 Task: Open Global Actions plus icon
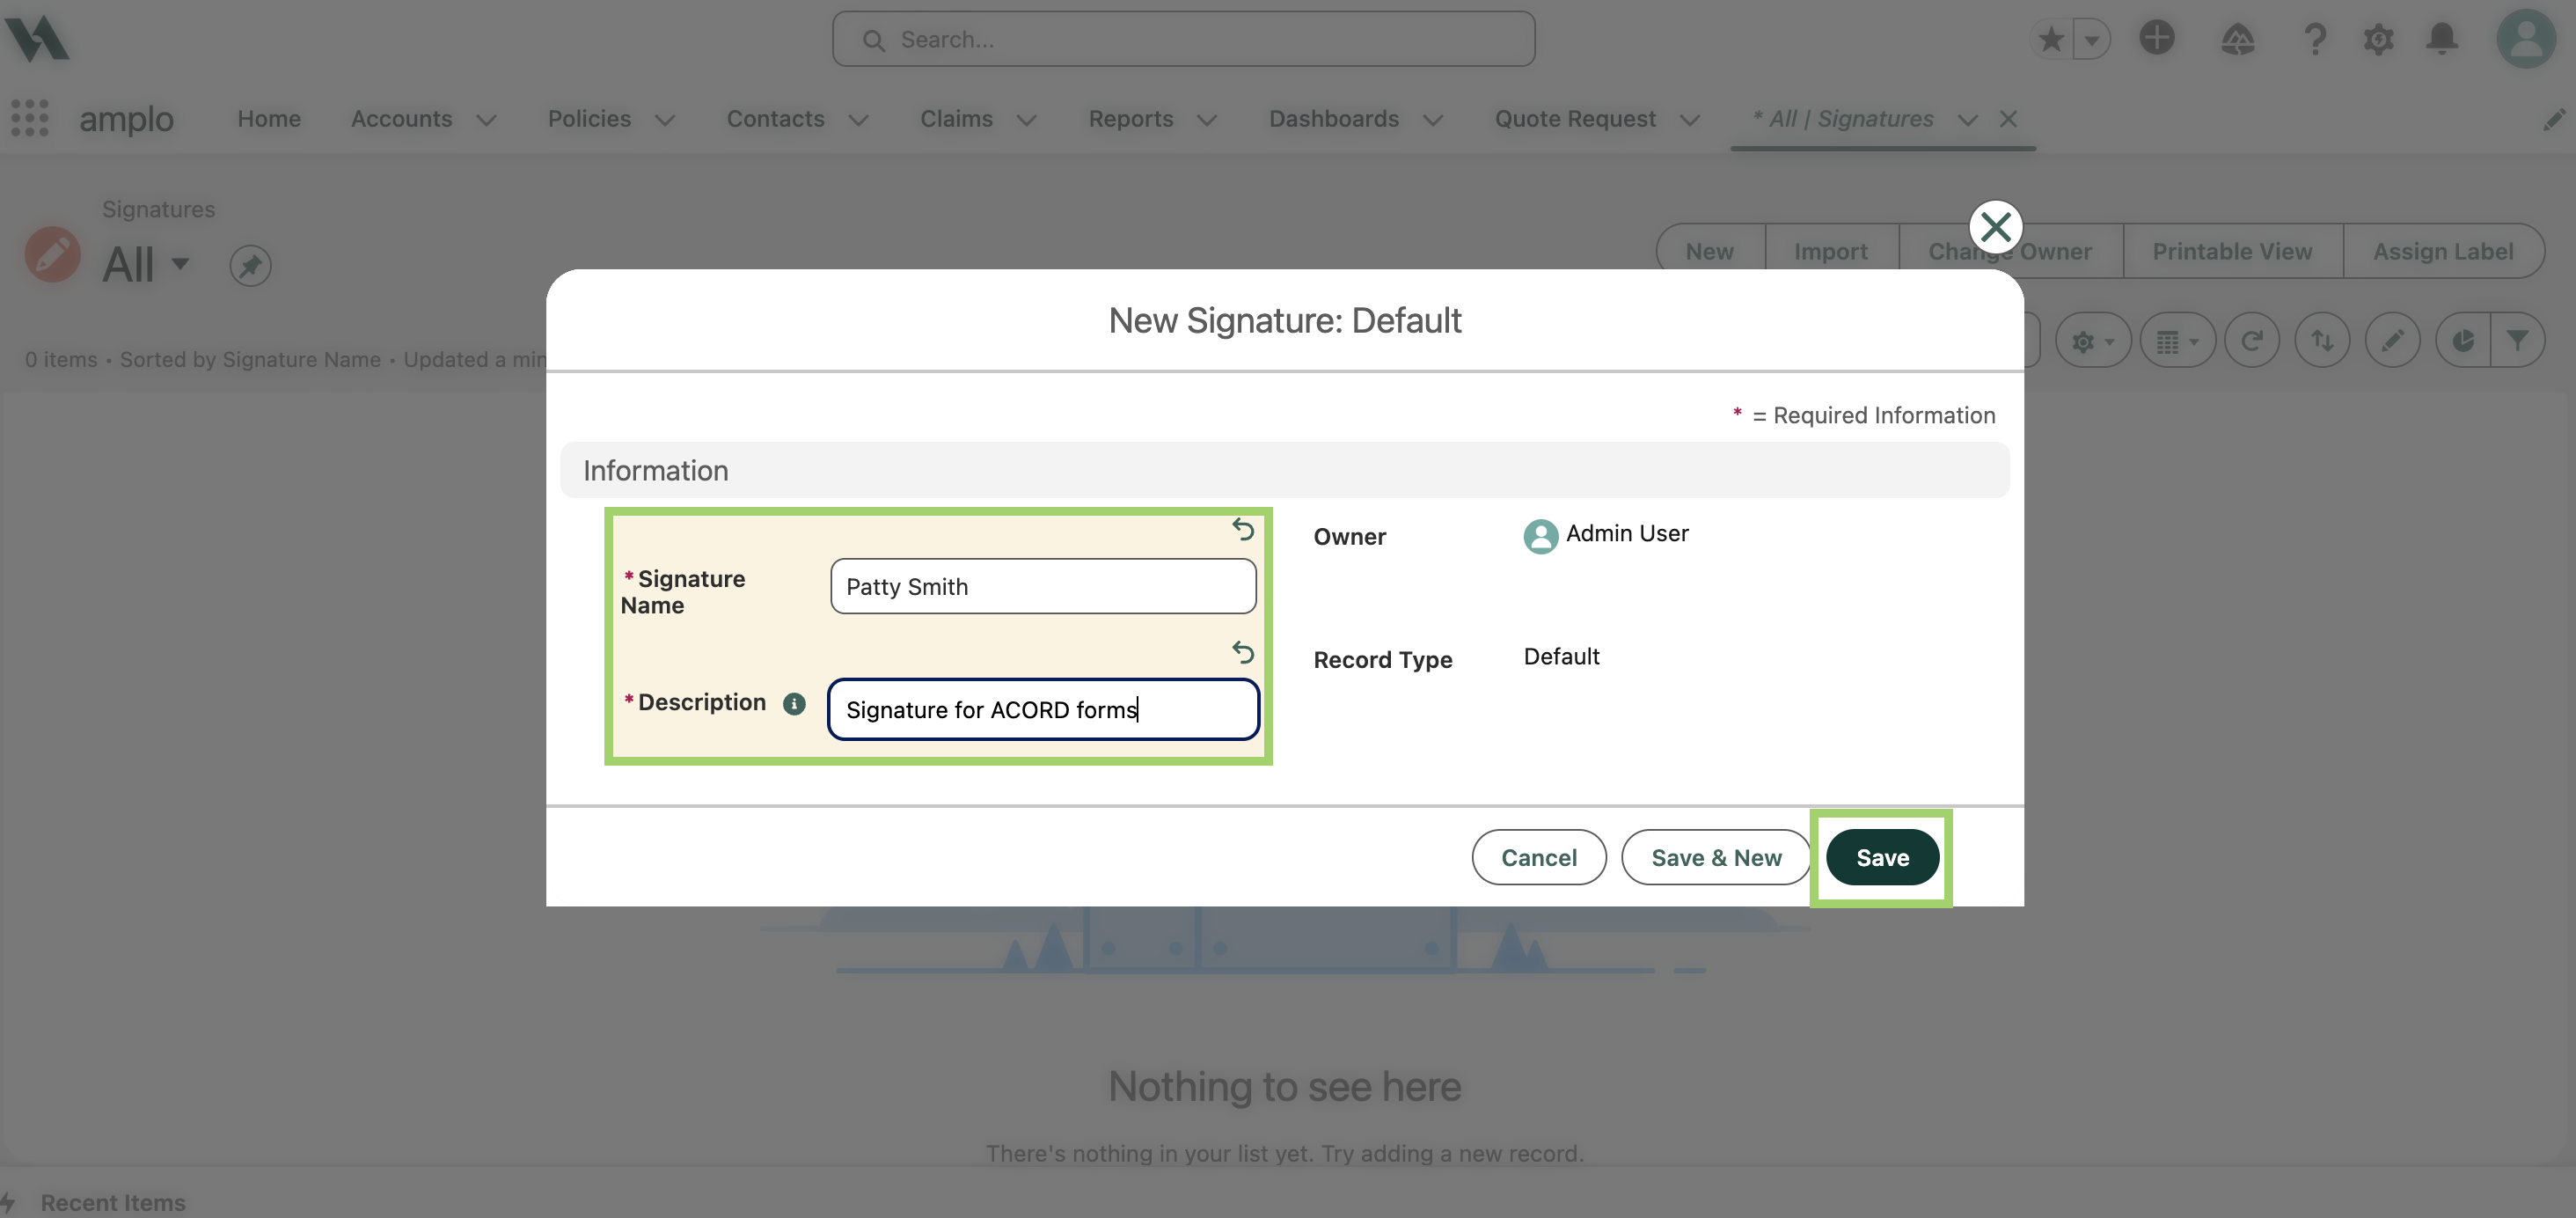(2157, 38)
